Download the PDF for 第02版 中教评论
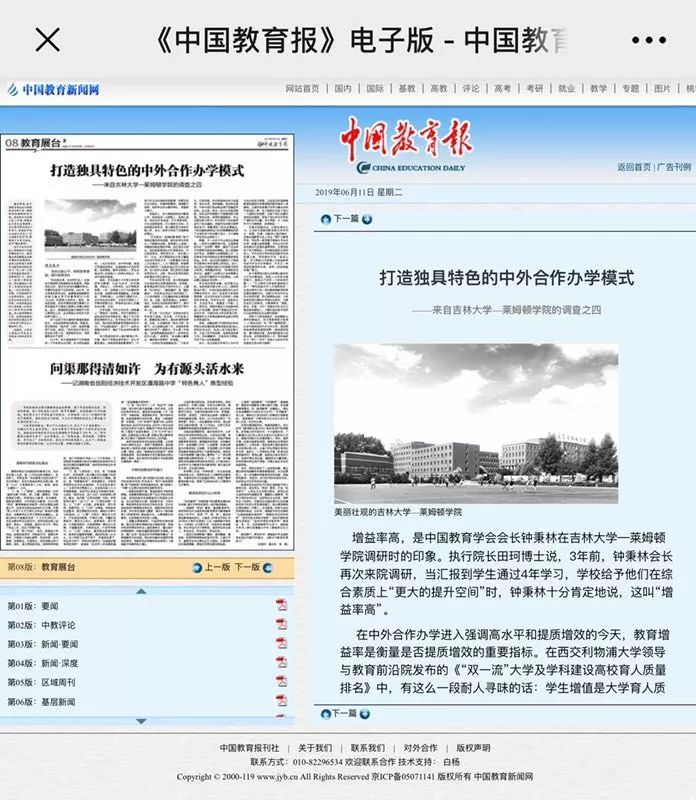This screenshot has height=800, width=696. (x=282, y=624)
